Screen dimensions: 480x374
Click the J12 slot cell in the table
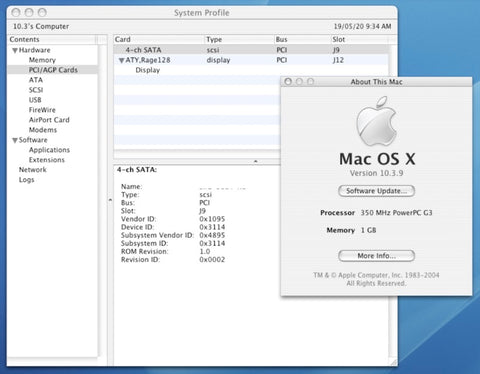338,60
